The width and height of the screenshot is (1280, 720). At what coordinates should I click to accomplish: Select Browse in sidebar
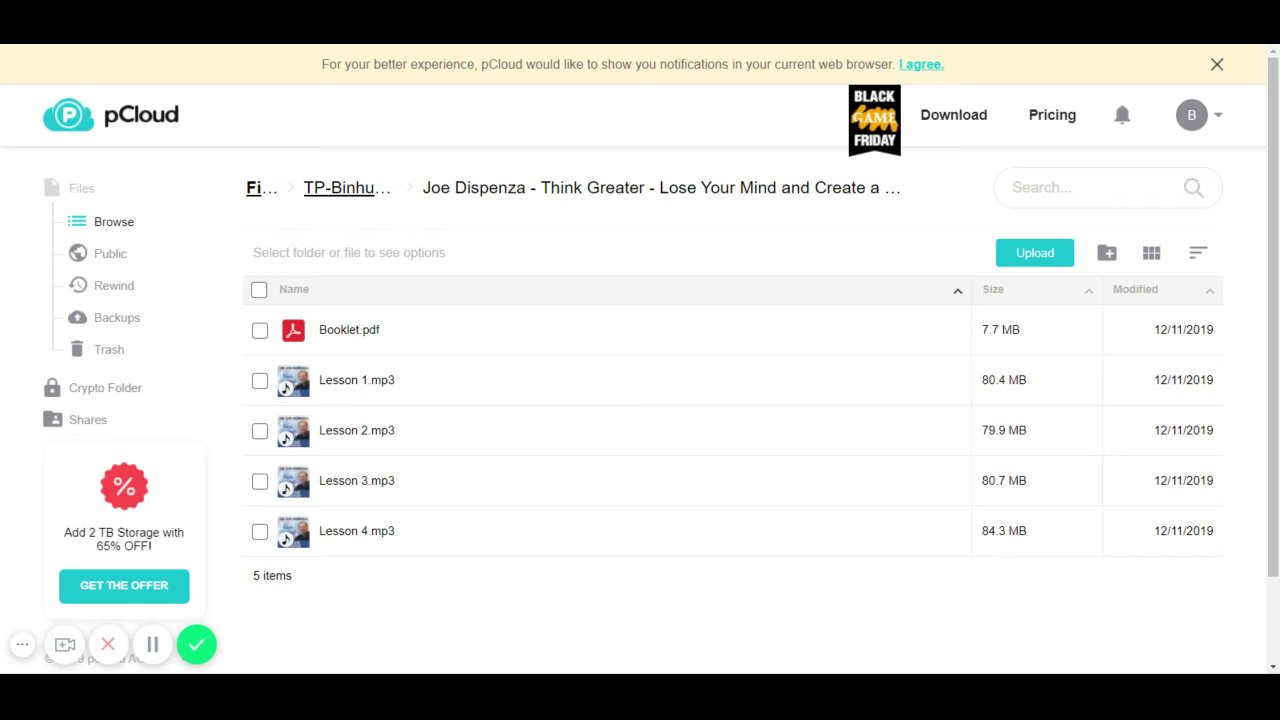(101, 222)
